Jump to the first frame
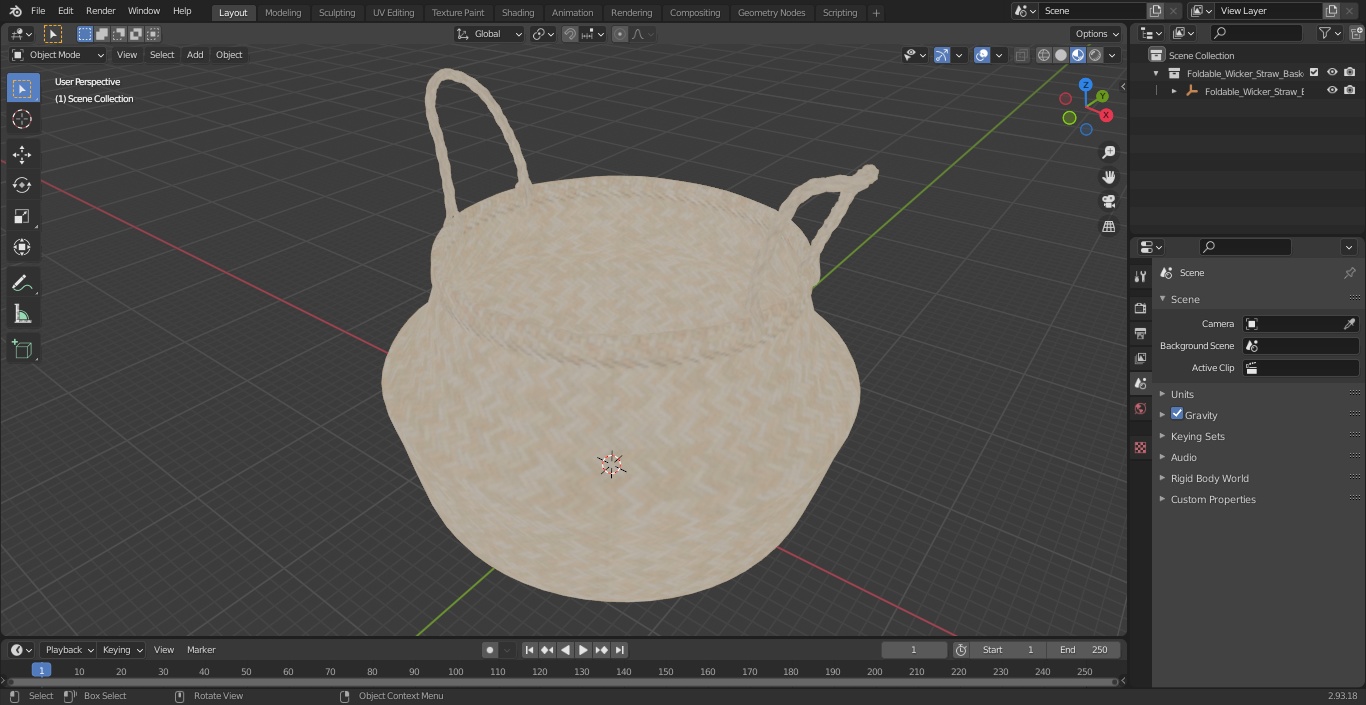Image resolution: width=1366 pixels, height=705 pixels. tap(530, 650)
